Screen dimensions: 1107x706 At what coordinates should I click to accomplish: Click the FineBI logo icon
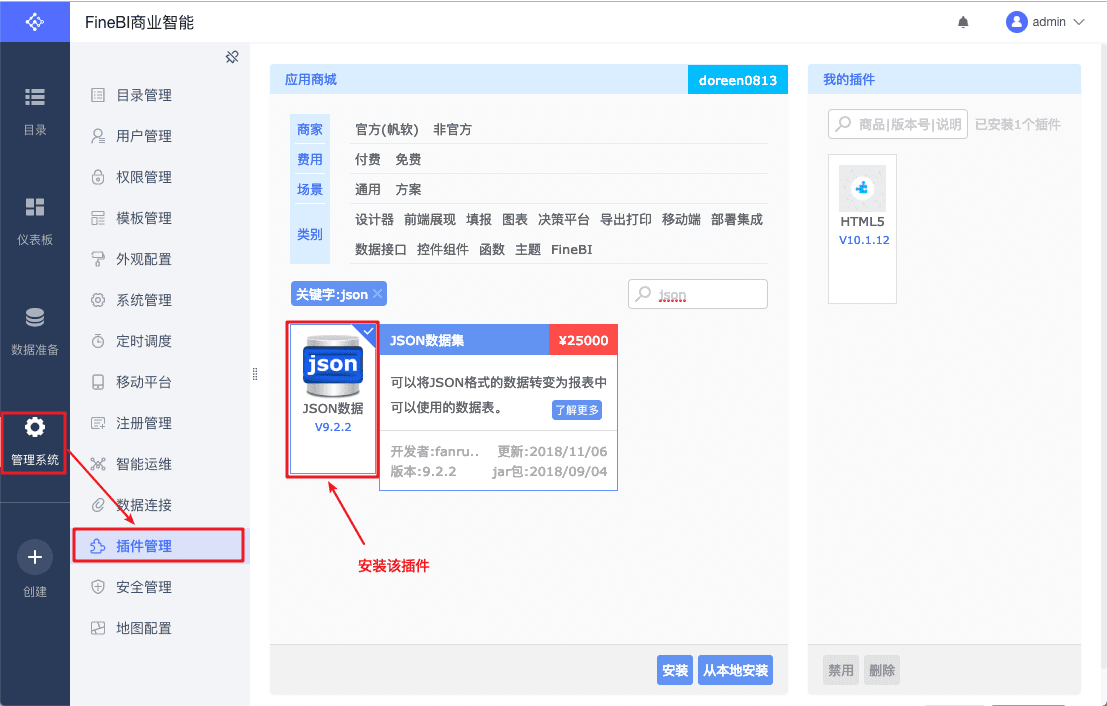[35, 22]
